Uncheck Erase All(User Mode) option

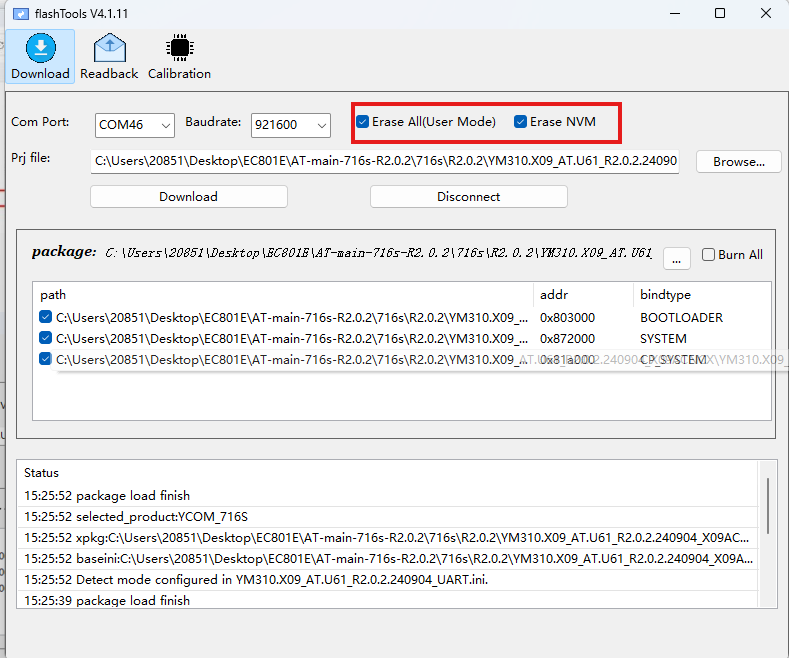pyautogui.click(x=363, y=122)
